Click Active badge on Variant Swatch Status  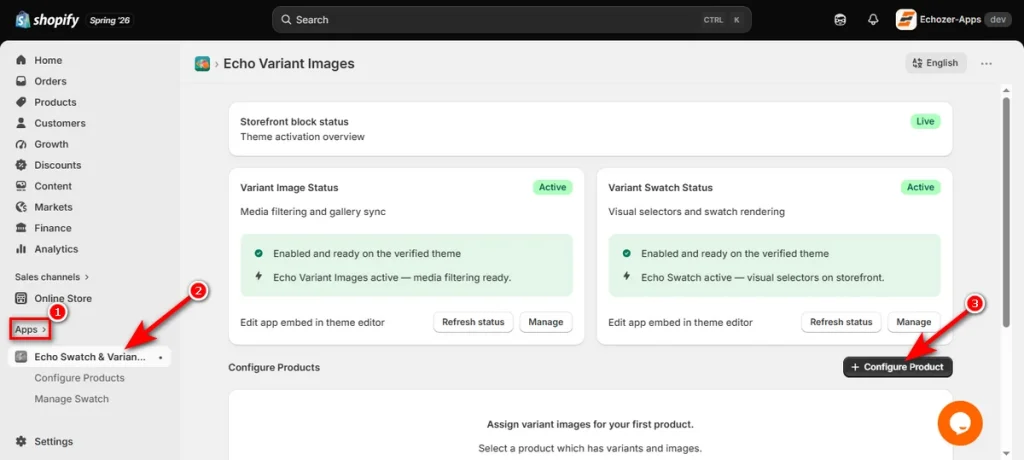pyautogui.click(x=921, y=187)
